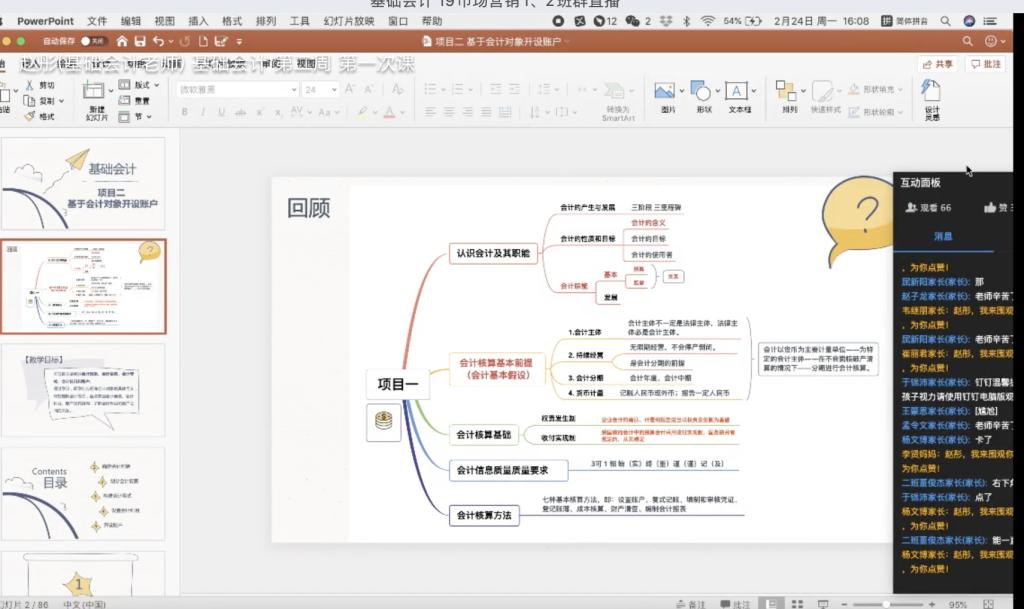Image resolution: width=1024 pixels, height=609 pixels.
Task: Click the Undo arrow icon
Action: 158,41
